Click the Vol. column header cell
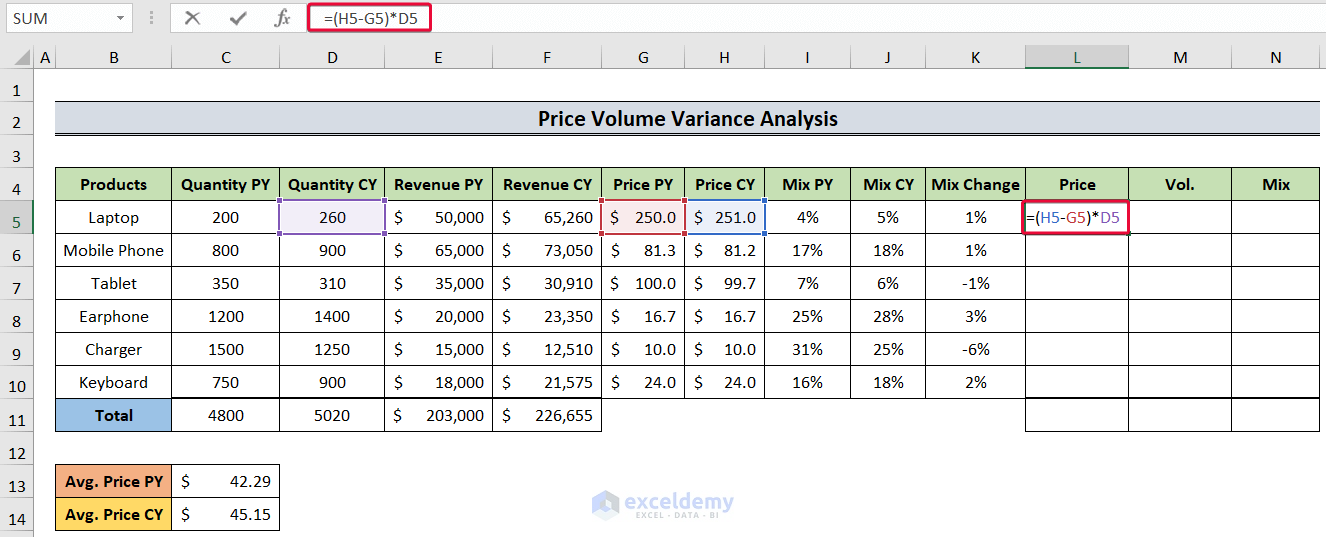The width and height of the screenshot is (1326, 537). (x=1180, y=184)
